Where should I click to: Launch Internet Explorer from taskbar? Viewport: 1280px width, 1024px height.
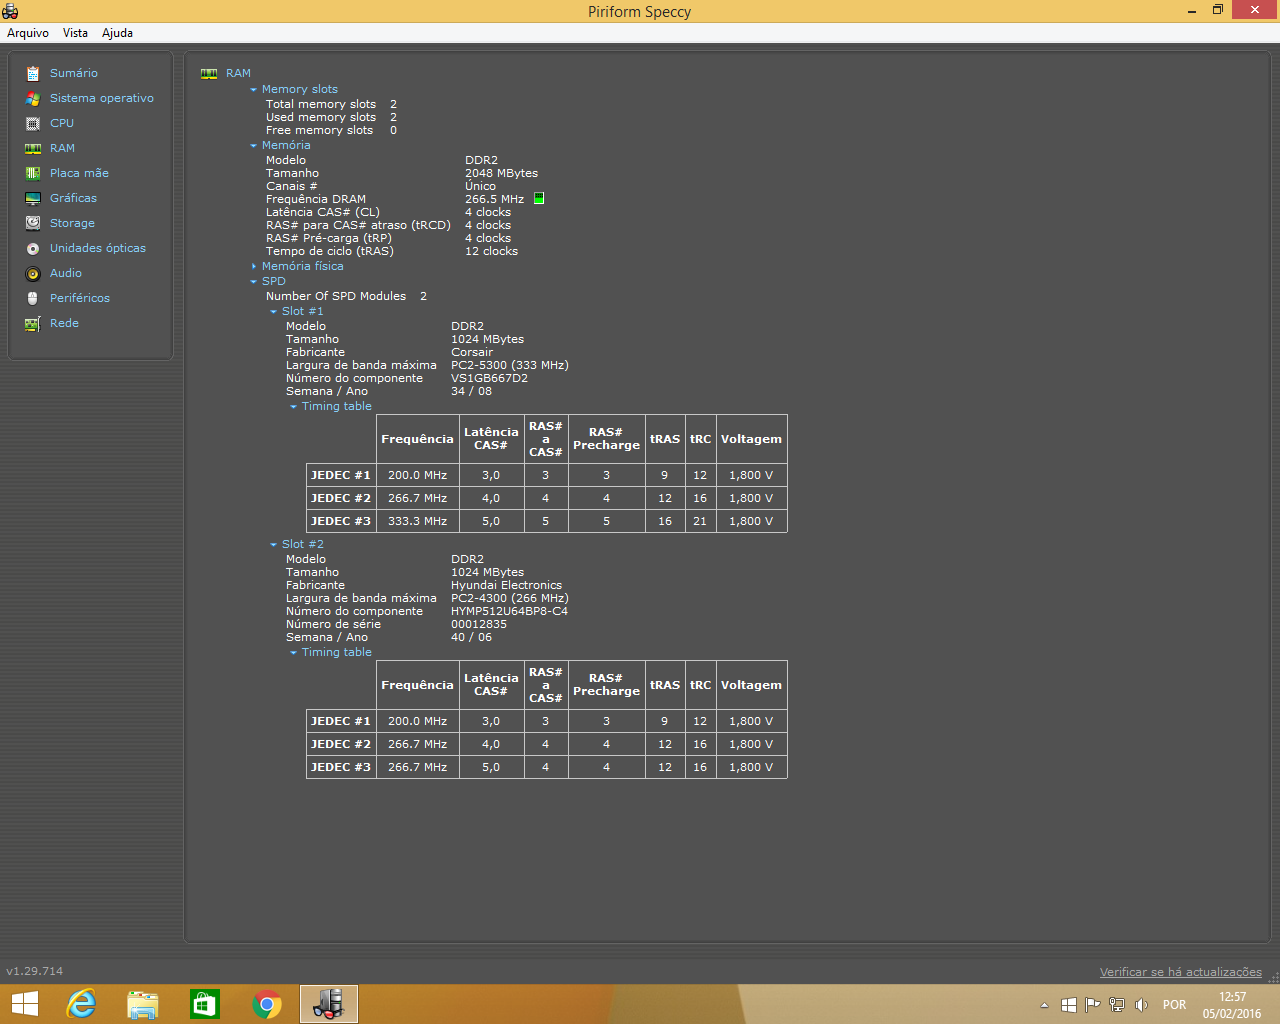[x=81, y=1004]
